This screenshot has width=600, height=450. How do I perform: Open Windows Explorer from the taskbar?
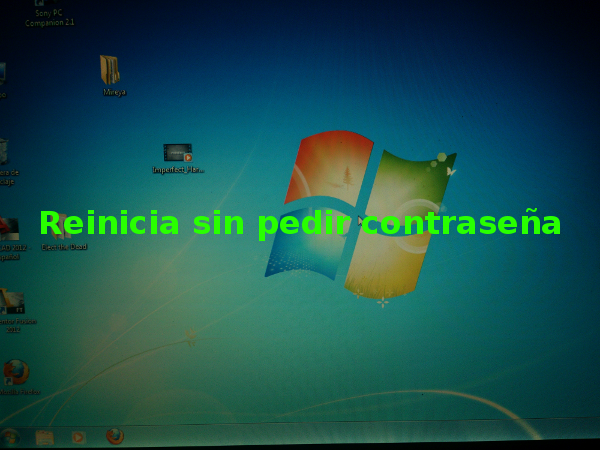[44, 437]
